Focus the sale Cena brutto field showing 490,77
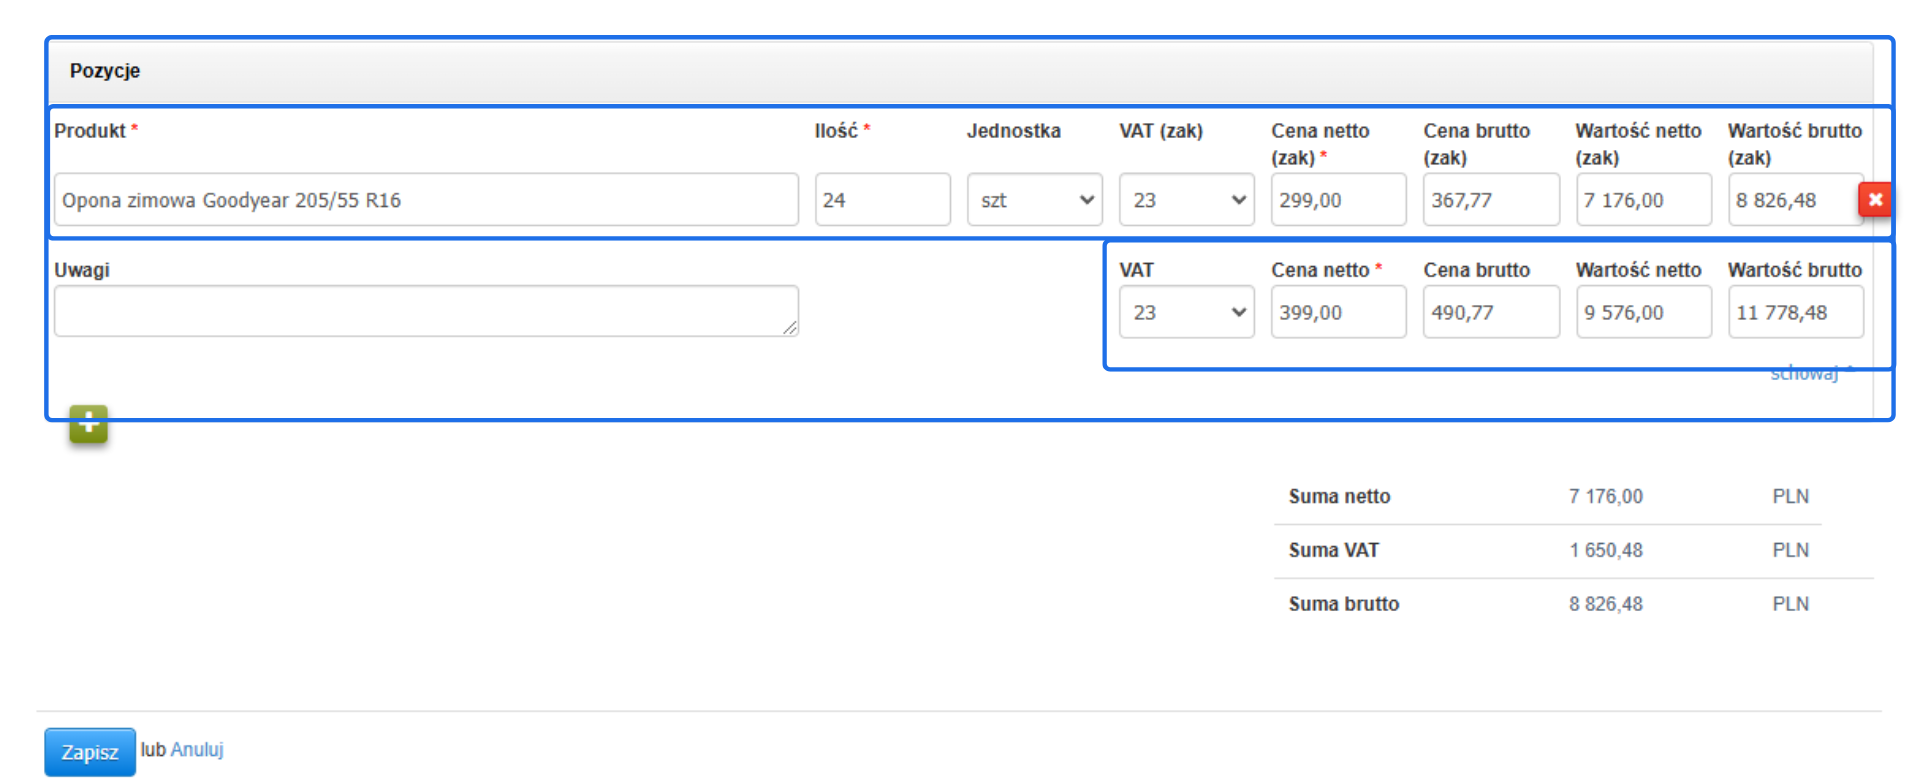The height and width of the screenshot is (783, 1920). pyautogui.click(x=1490, y=312)
